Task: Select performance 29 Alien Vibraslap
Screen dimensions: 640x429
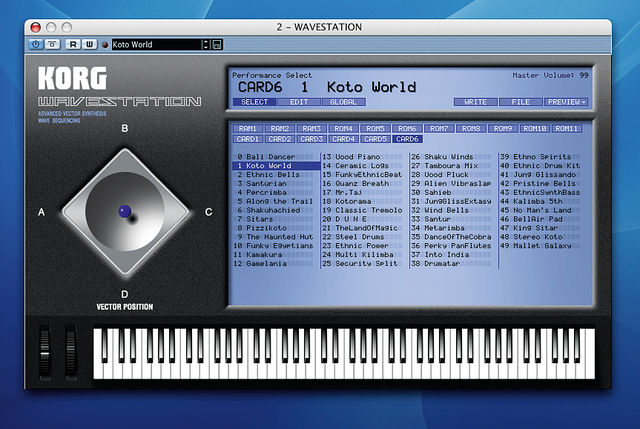Action: [454, 184]
